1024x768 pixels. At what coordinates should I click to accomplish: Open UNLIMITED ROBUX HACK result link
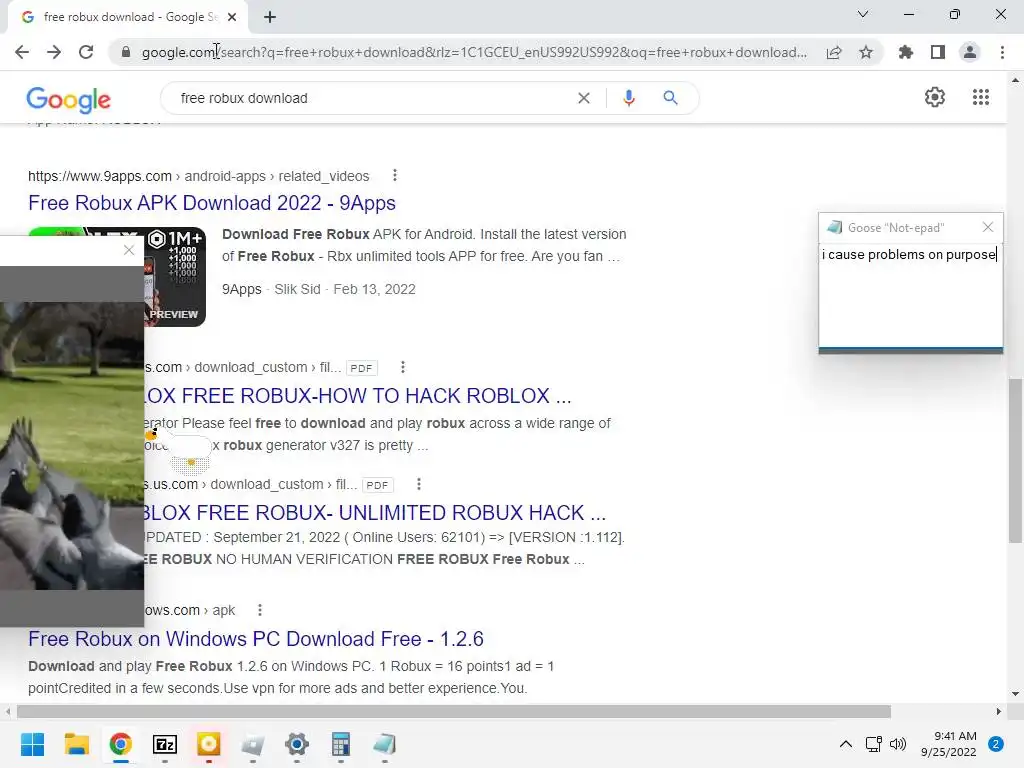coord(375,513)
